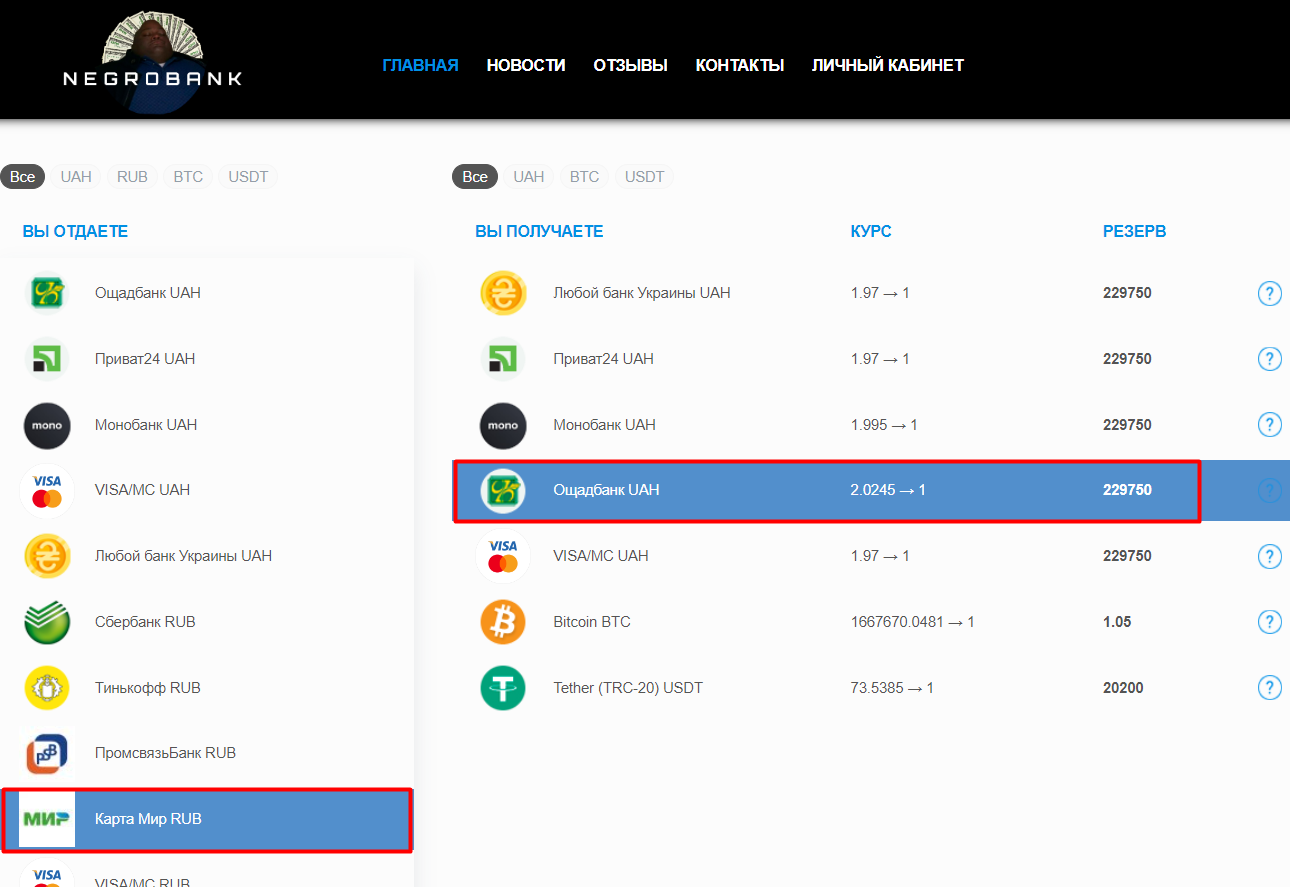1290x887 pixels.
Task: Select Тинькофф RUB to give
Action: pos(207,688)
